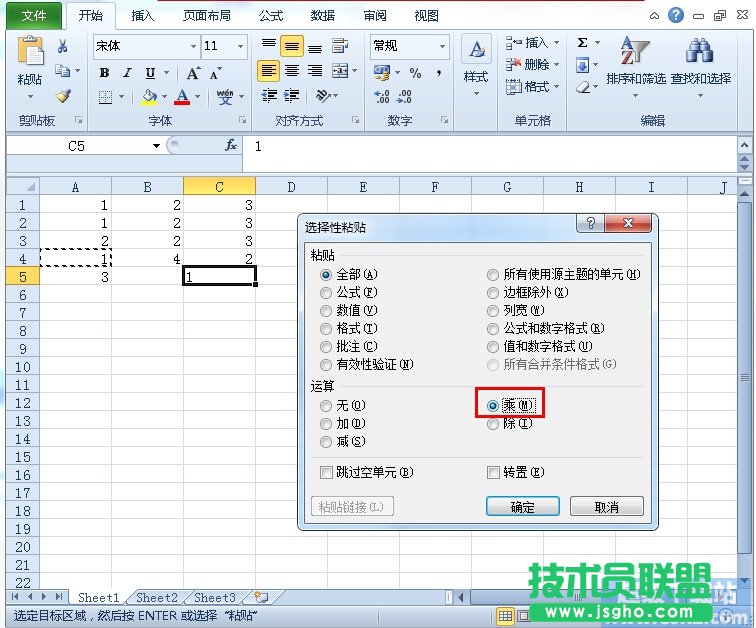The height and width of the screenshot is (628, 756).
Task: Toggle Bold formatting in the ribbon
Action: [105, 73]
